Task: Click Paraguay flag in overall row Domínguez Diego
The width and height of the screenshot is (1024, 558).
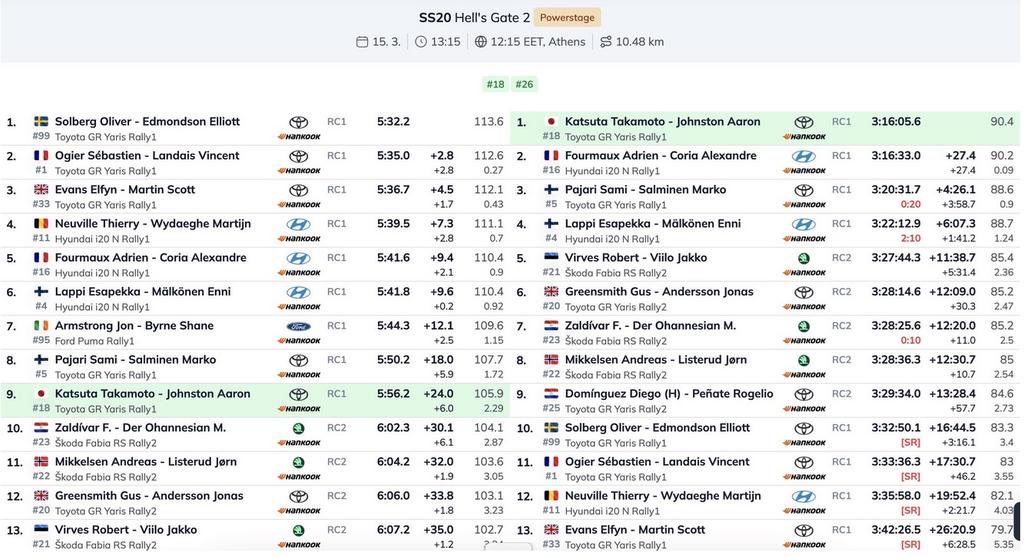Action: click(551, 393)
